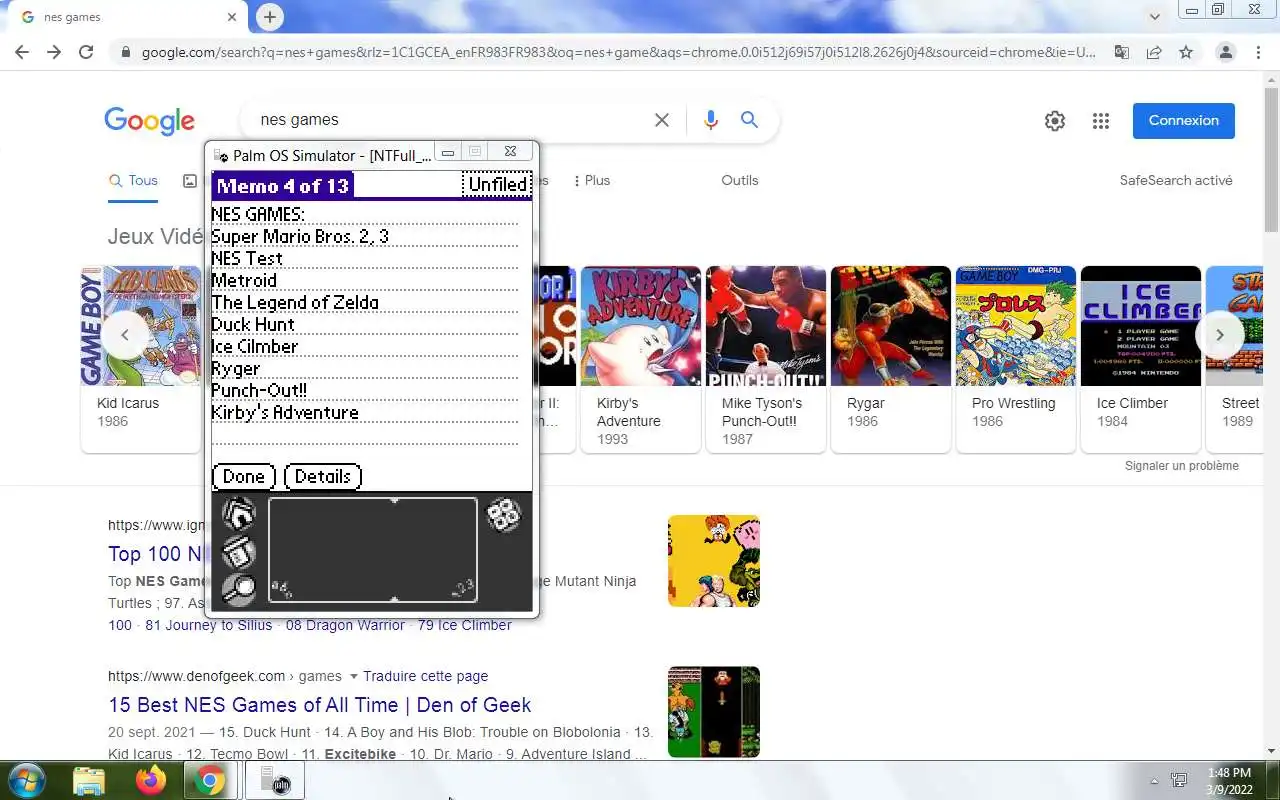Clear the search query with X
Image resolution: width=1280 pixels, height=800 pixels.
tap(662, 120)
